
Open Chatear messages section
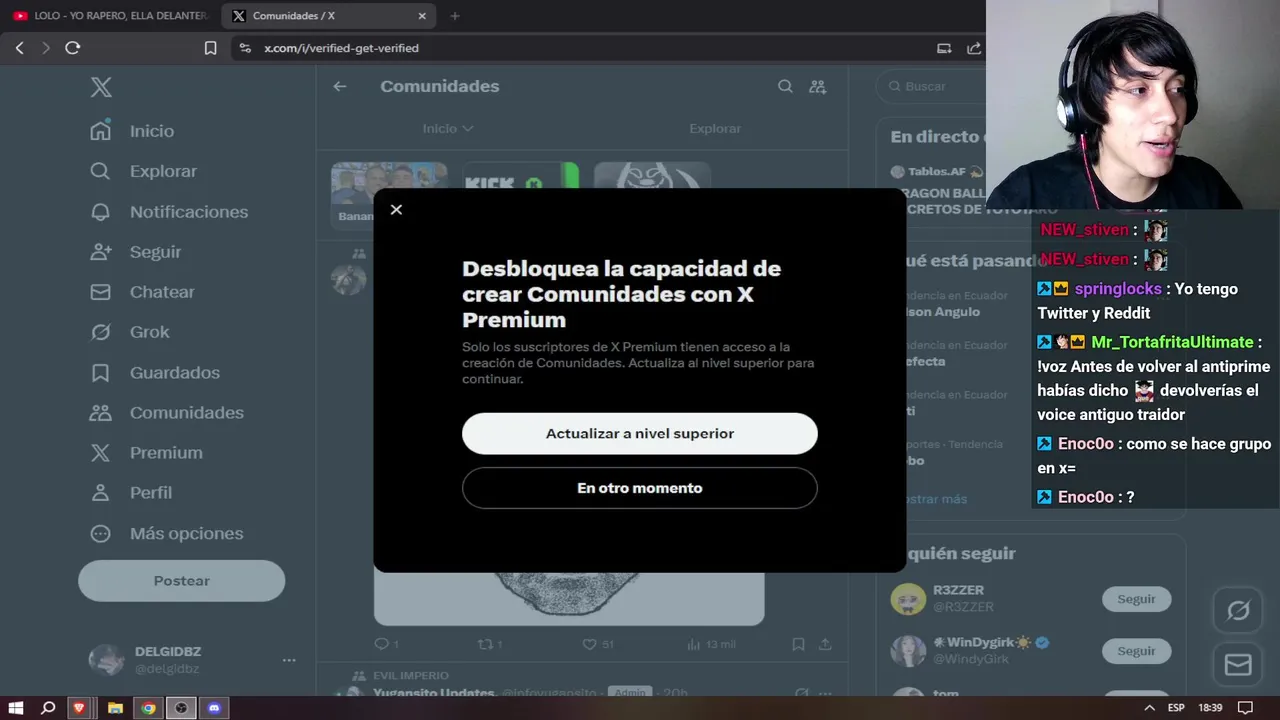(x=142, y=292)
